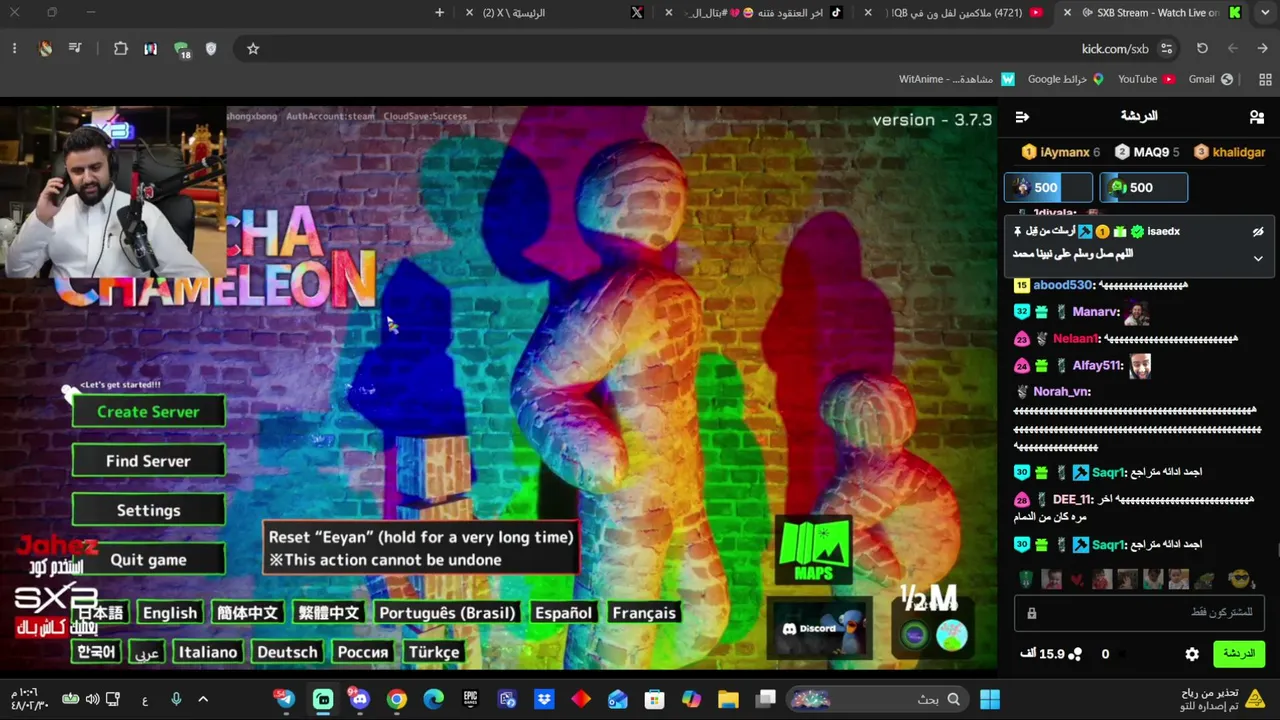Click the taskbar search box
This screenshot has height=720, width=1280.
pyautogui.click(x=877, y=699)
